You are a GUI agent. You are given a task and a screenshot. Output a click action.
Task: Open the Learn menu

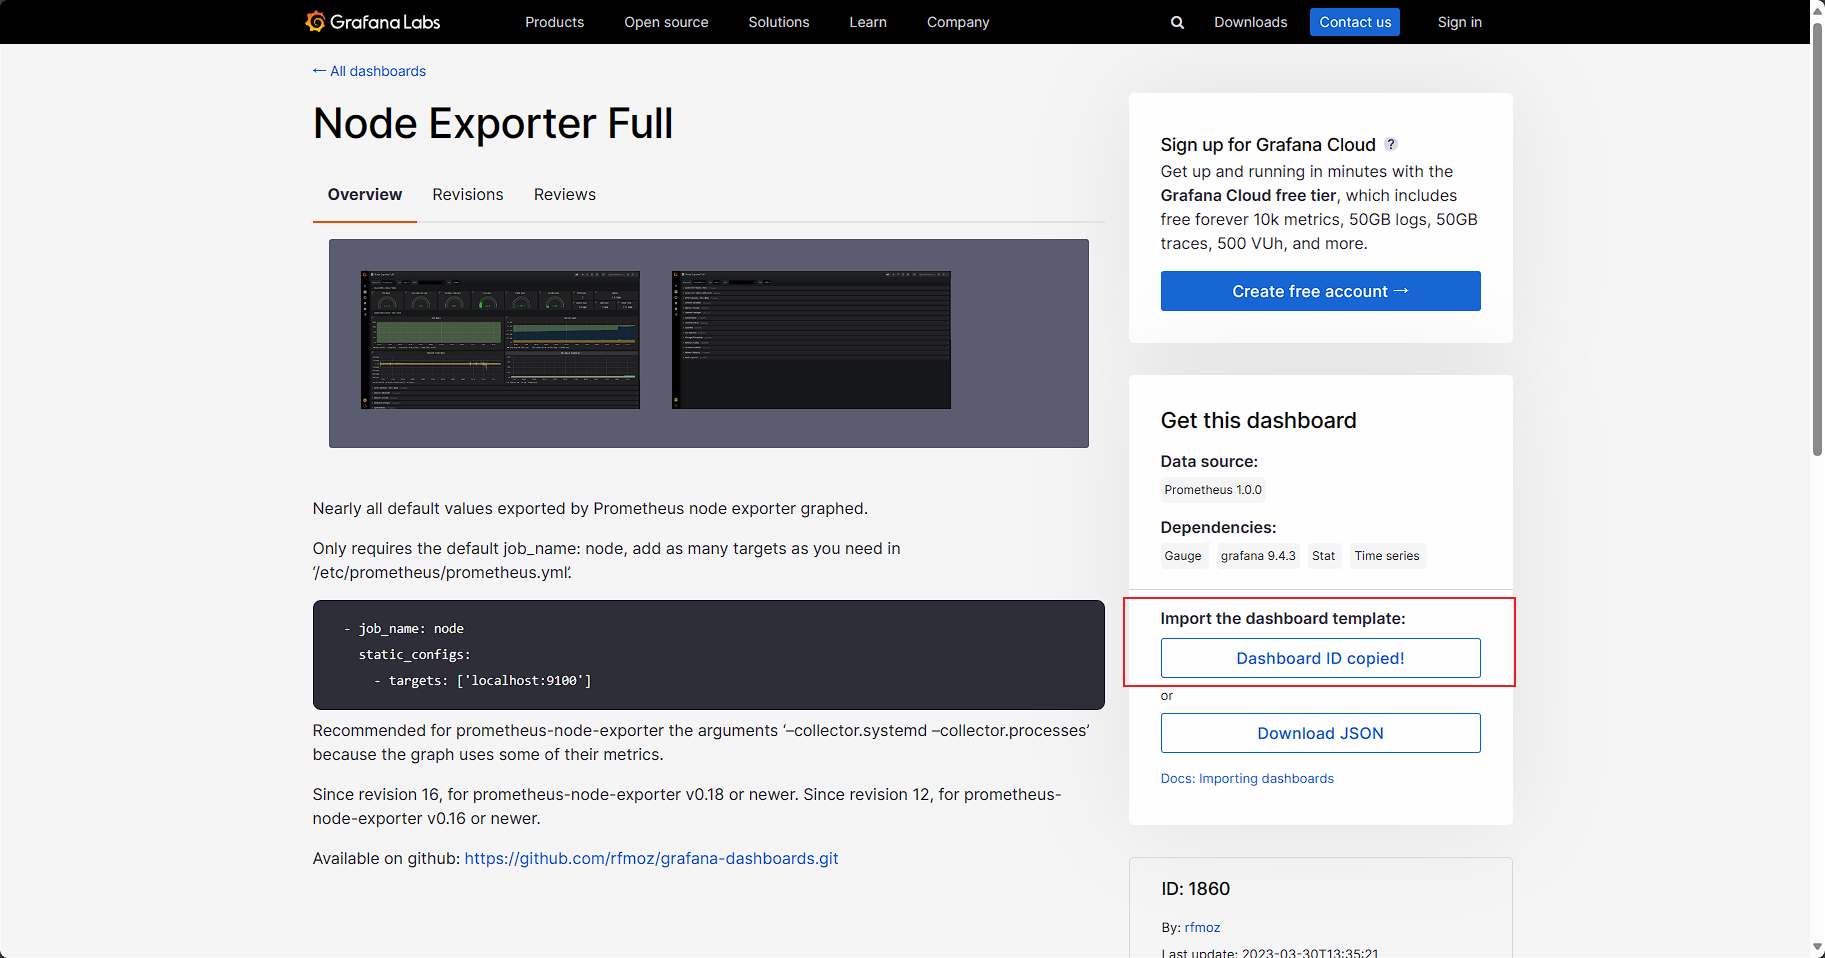click(x=868, y=22)
